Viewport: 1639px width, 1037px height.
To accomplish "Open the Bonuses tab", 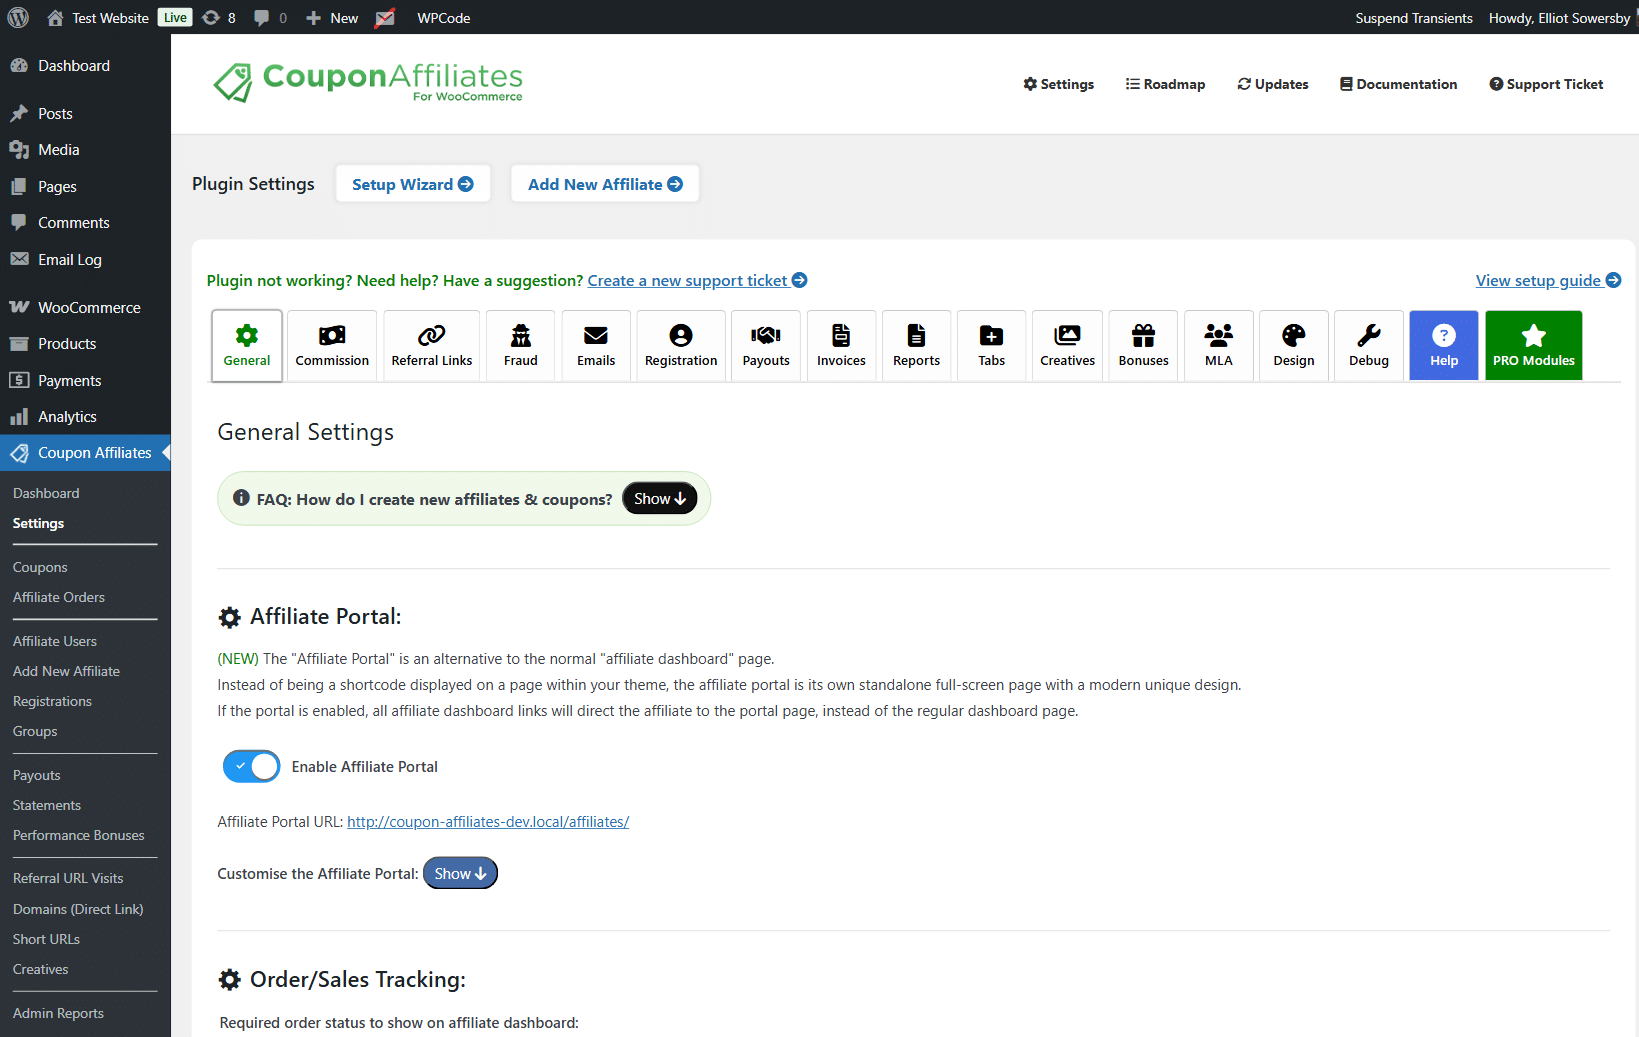I will 1143,346.
